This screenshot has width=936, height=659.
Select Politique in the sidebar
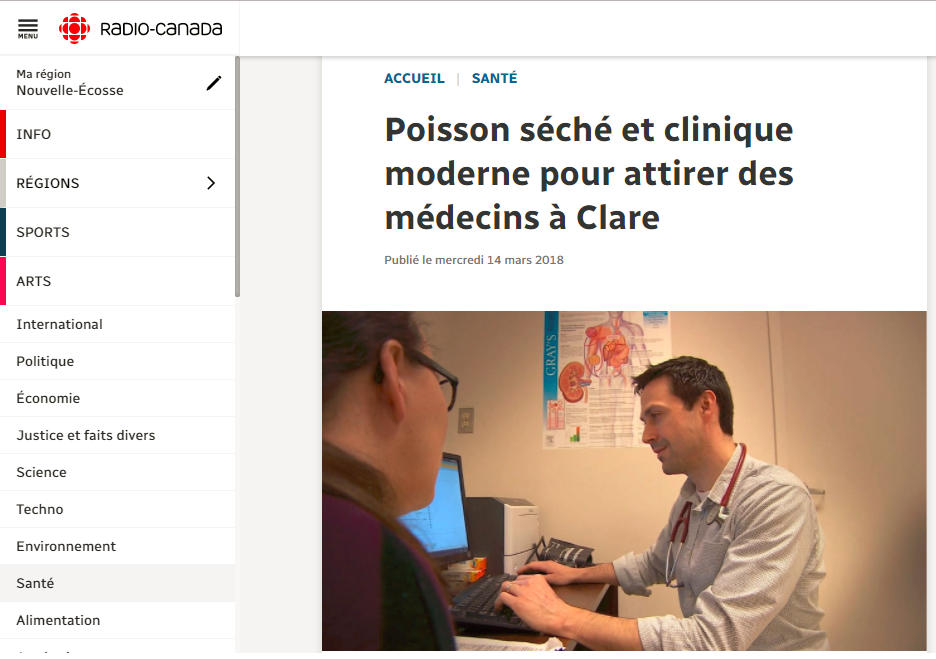[118, 361]
